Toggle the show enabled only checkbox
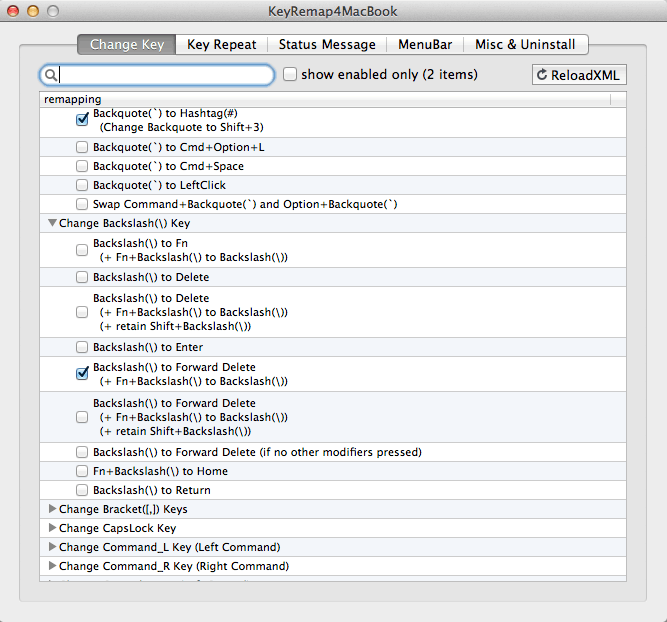Image resolution: width=667 pixels, height=622 pixels. [x=290, y=74]
